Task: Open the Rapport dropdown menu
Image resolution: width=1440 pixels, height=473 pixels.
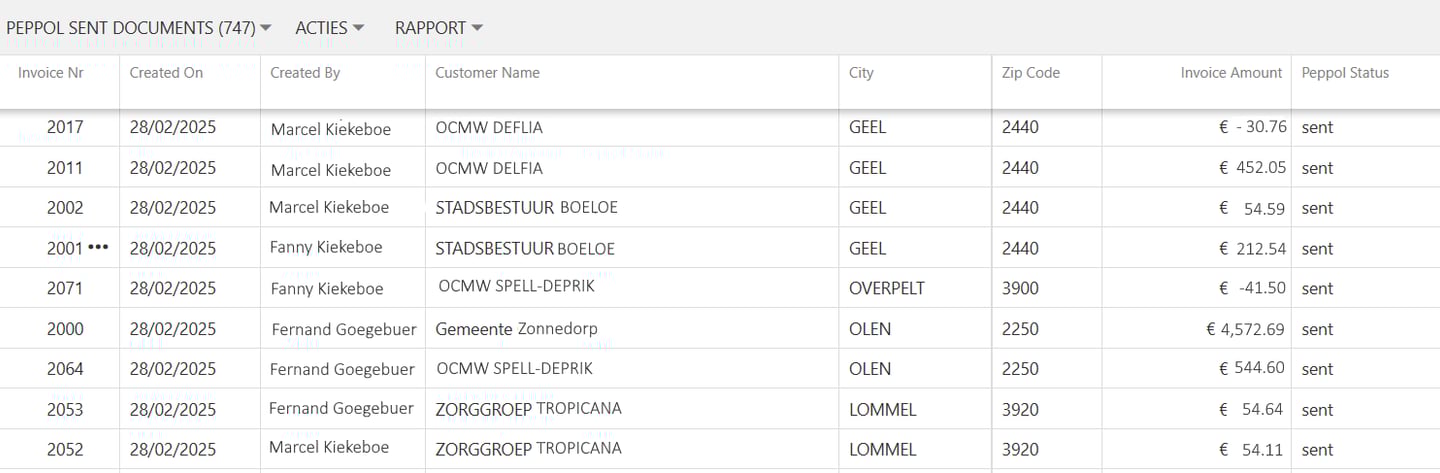Action: click(438, 28)
